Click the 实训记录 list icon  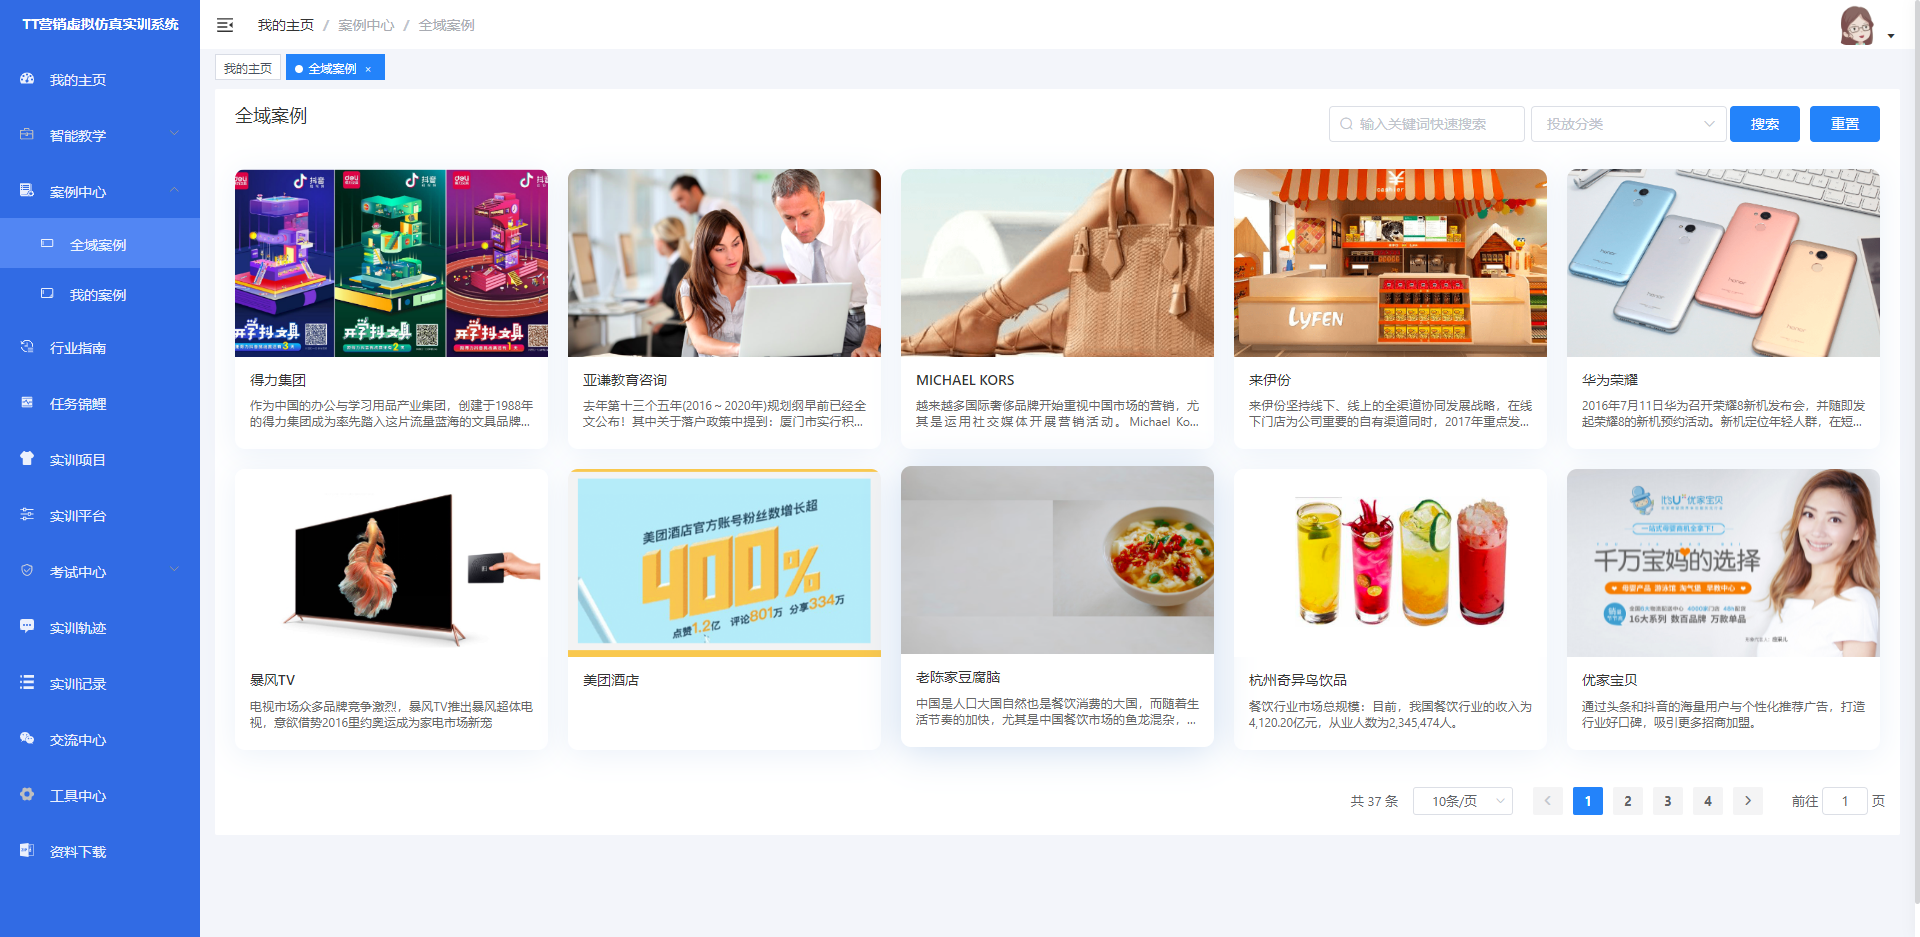27,682
